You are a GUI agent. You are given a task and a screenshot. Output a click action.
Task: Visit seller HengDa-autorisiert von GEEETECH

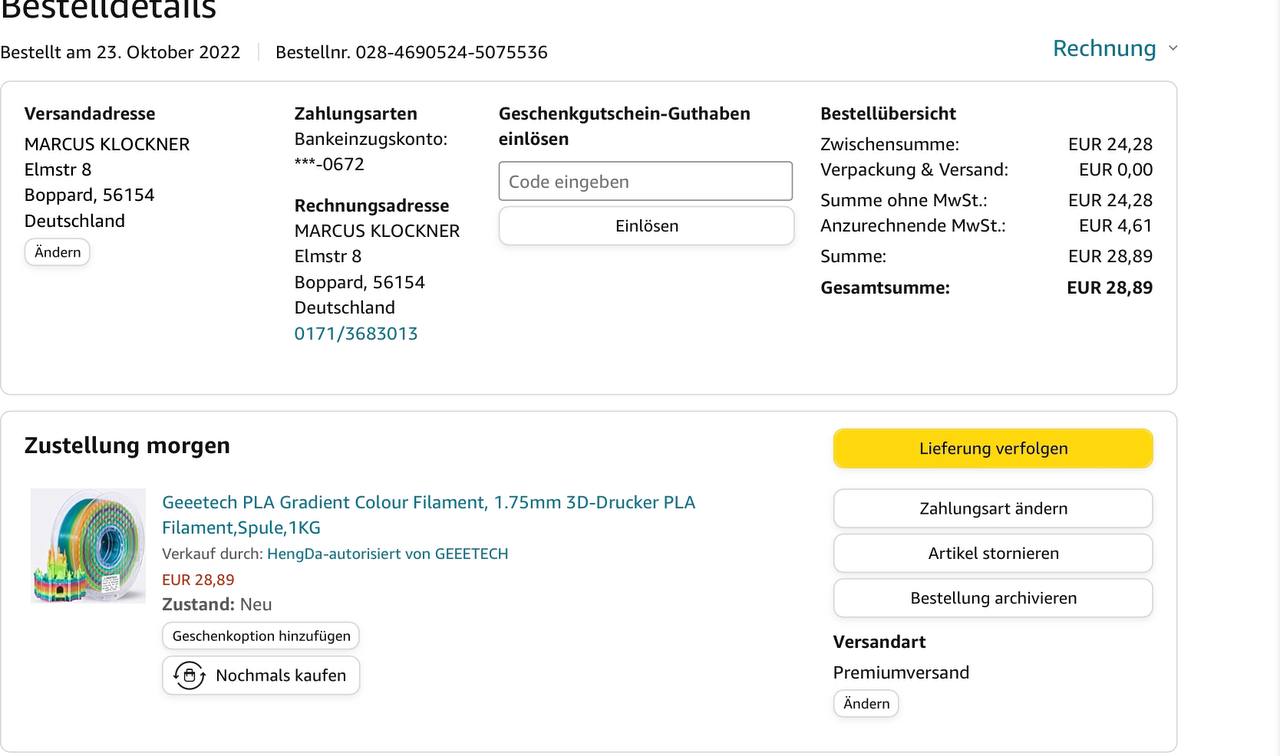tap(387, 553)
